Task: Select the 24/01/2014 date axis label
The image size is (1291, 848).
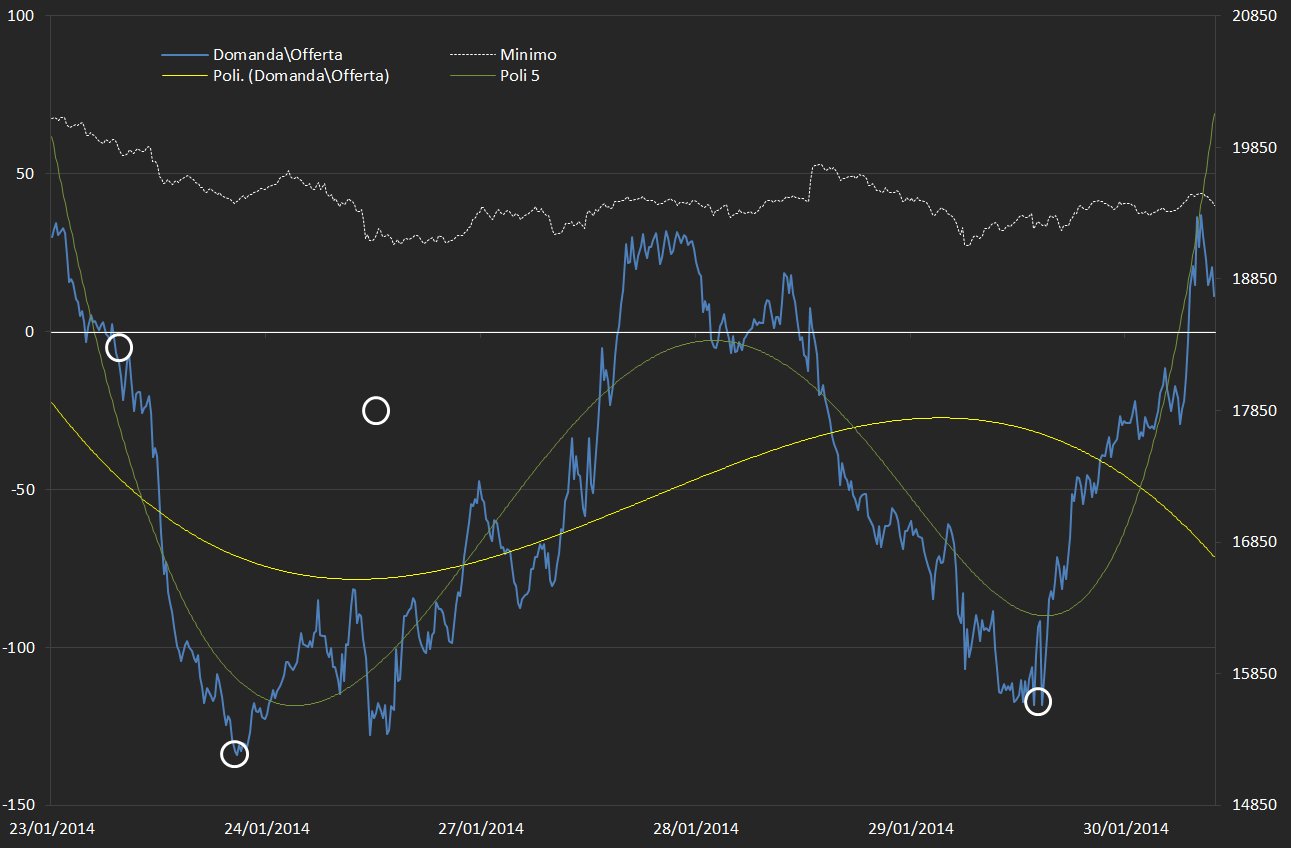Action: tap(267, 829)
